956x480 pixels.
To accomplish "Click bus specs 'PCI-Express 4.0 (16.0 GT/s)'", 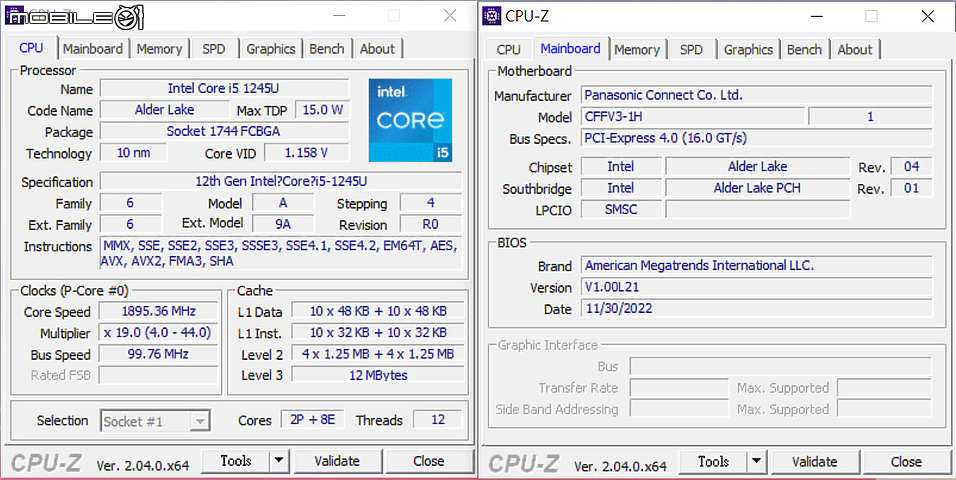I will coord(757,138).
